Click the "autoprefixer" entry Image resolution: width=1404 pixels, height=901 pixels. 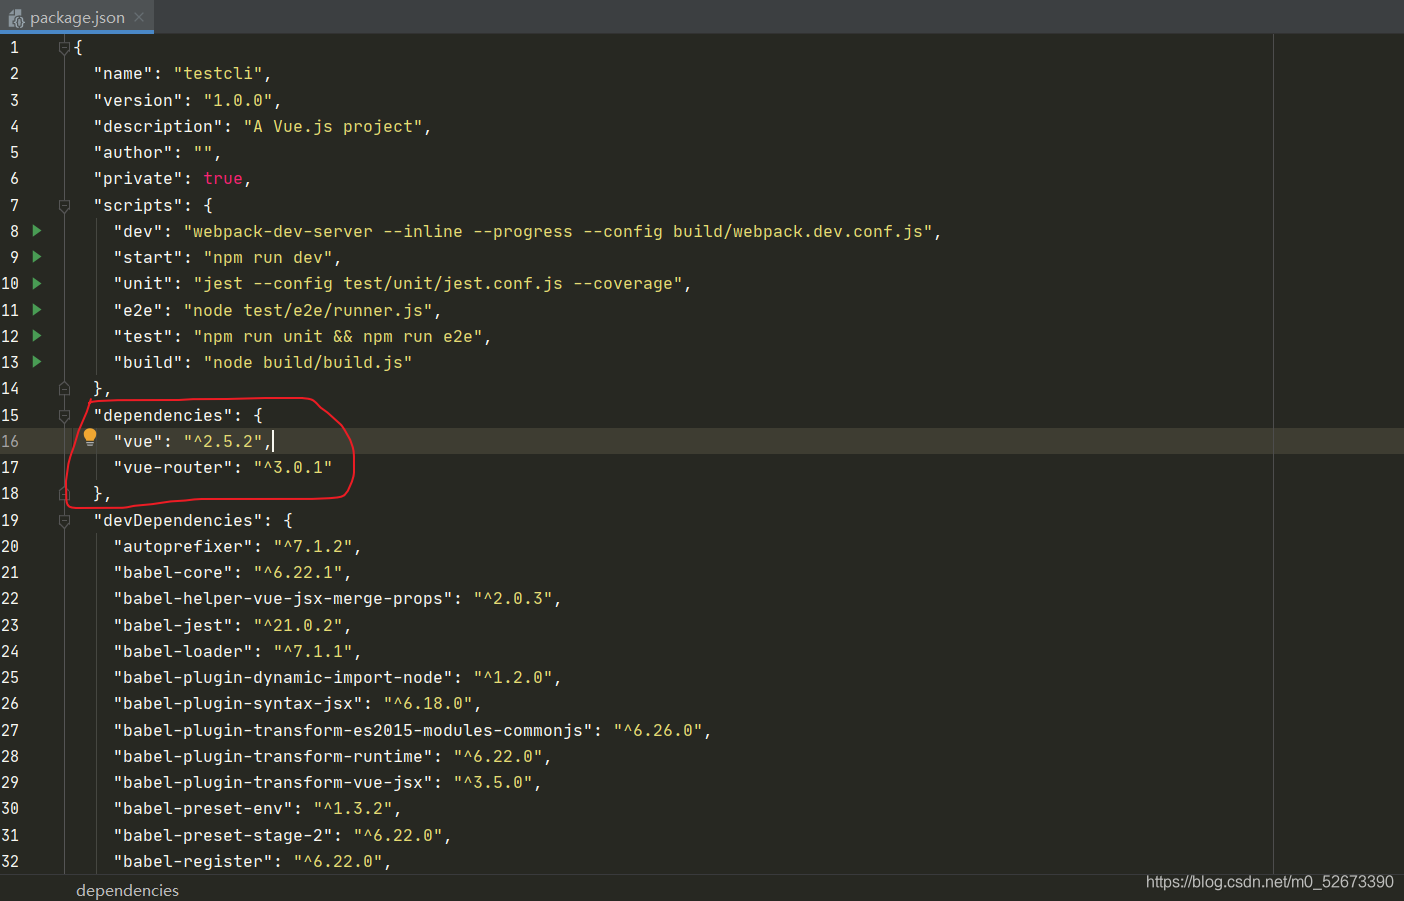pyautogui.click(x=237, y=546)
